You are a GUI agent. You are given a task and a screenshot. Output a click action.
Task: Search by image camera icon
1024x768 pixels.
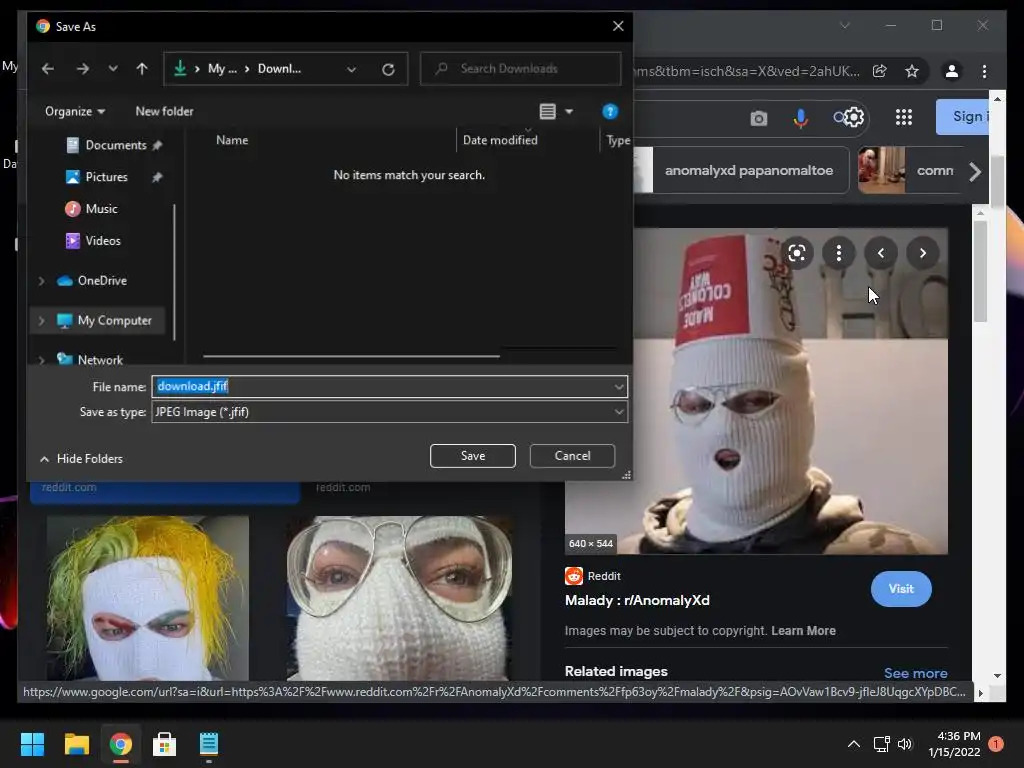point(758,118)
